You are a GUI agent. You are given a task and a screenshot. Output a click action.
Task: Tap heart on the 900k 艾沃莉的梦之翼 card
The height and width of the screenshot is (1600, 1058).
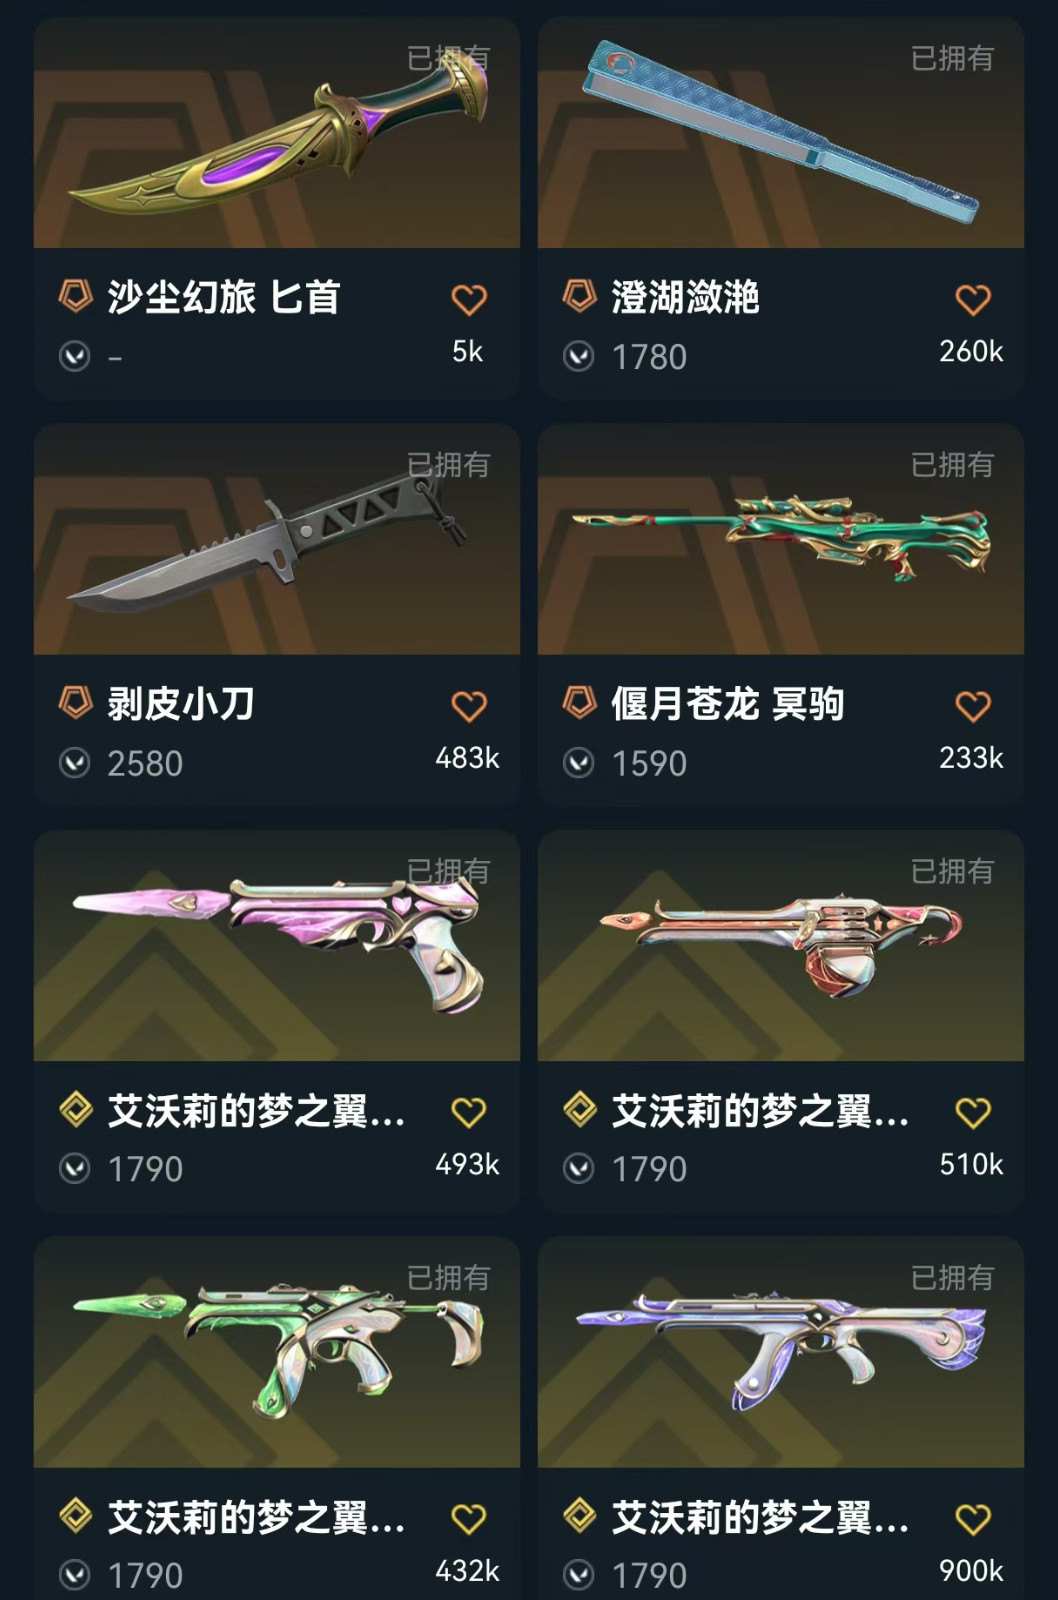[x=972, y=1519]
